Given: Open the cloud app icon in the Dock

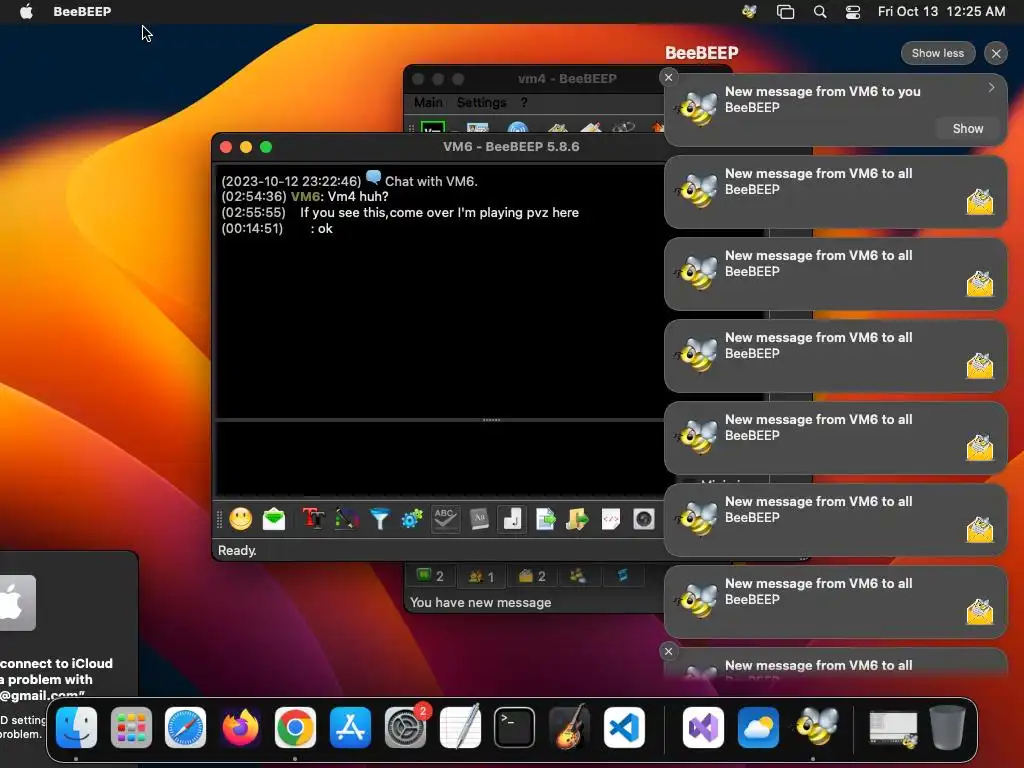Looking at the screenshot, I should (758, 727).
